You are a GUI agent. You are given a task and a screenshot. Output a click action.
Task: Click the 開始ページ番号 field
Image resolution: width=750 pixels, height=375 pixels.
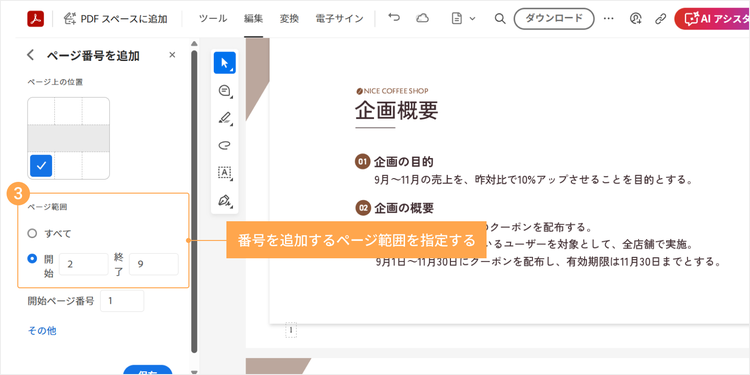pos(122,301)
